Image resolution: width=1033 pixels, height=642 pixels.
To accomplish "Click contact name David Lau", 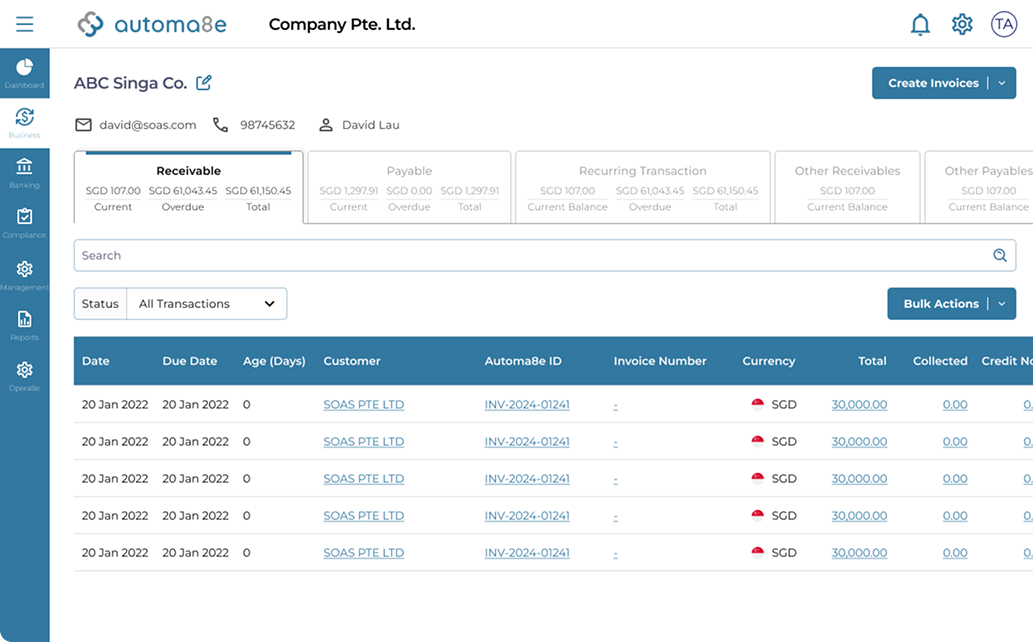I will (x=370, y=125).
